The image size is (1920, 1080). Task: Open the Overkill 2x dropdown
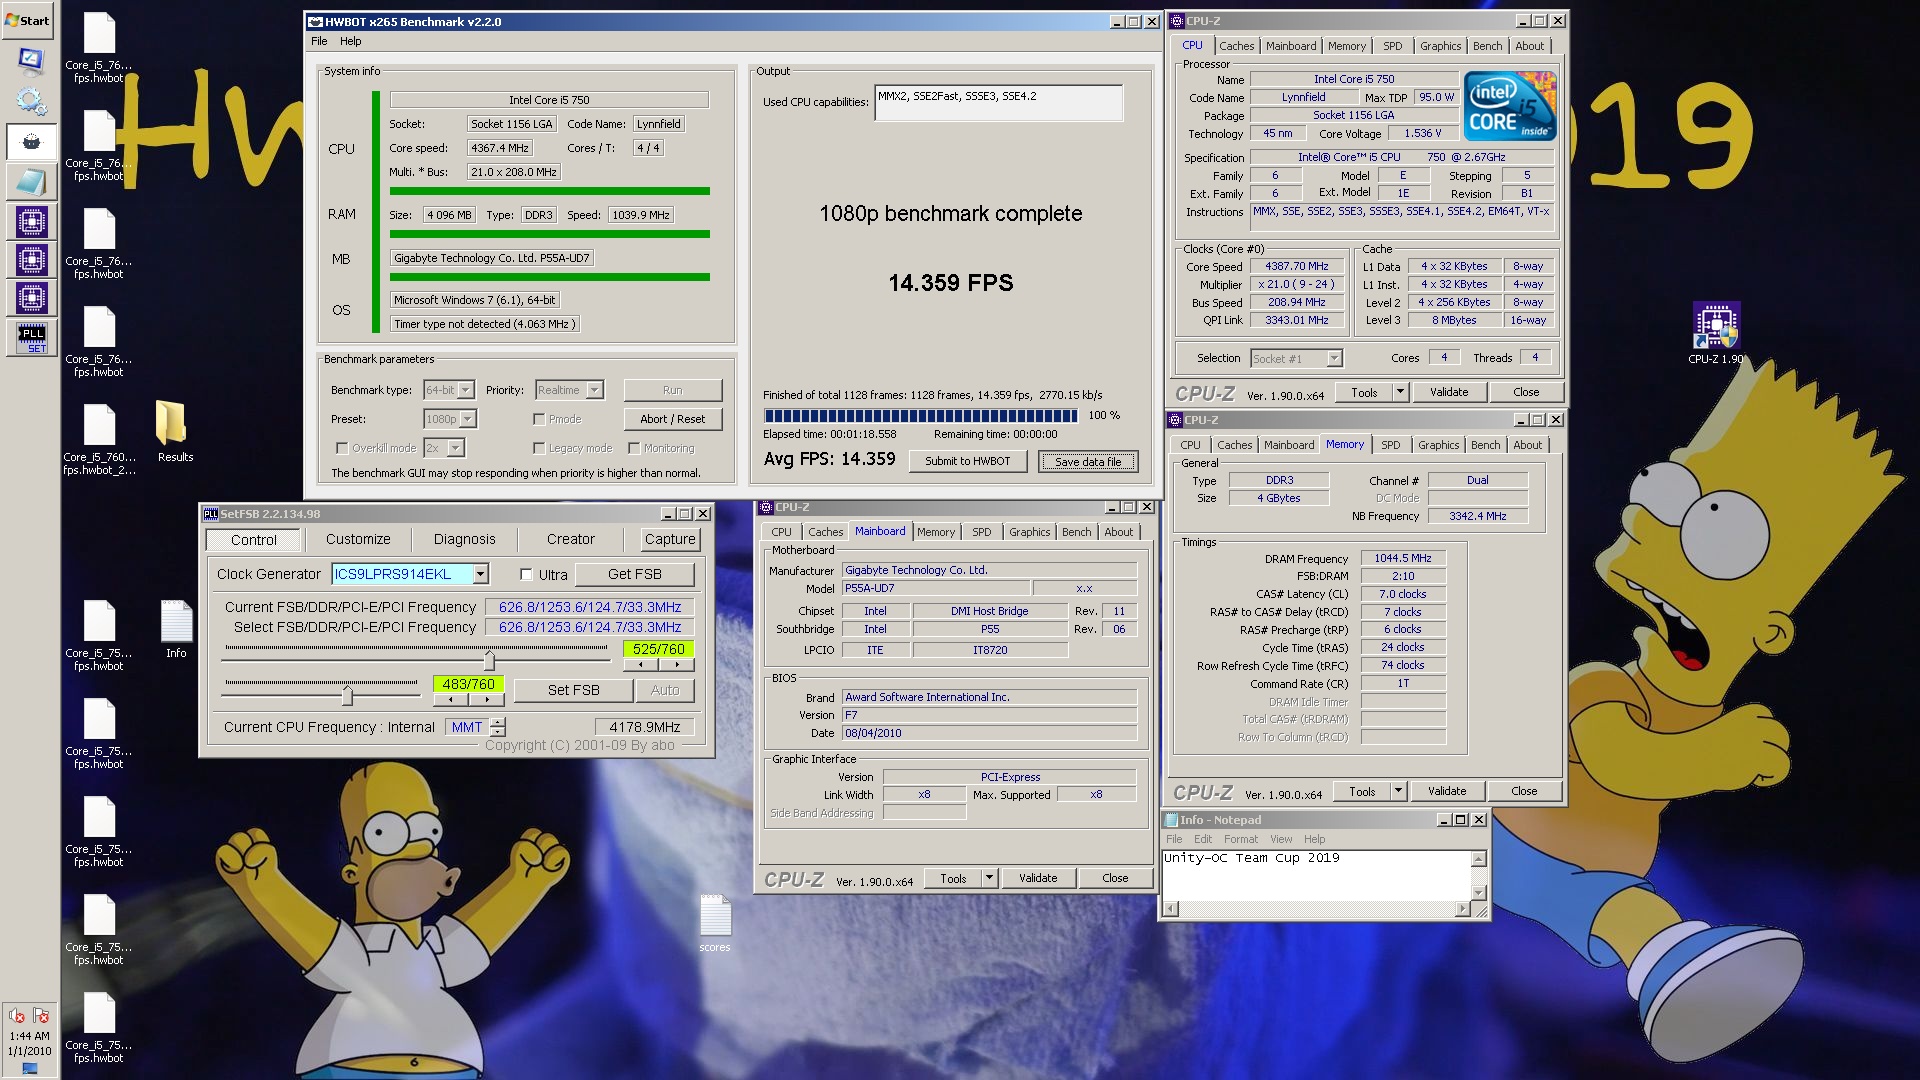click(x=456, y=448)
